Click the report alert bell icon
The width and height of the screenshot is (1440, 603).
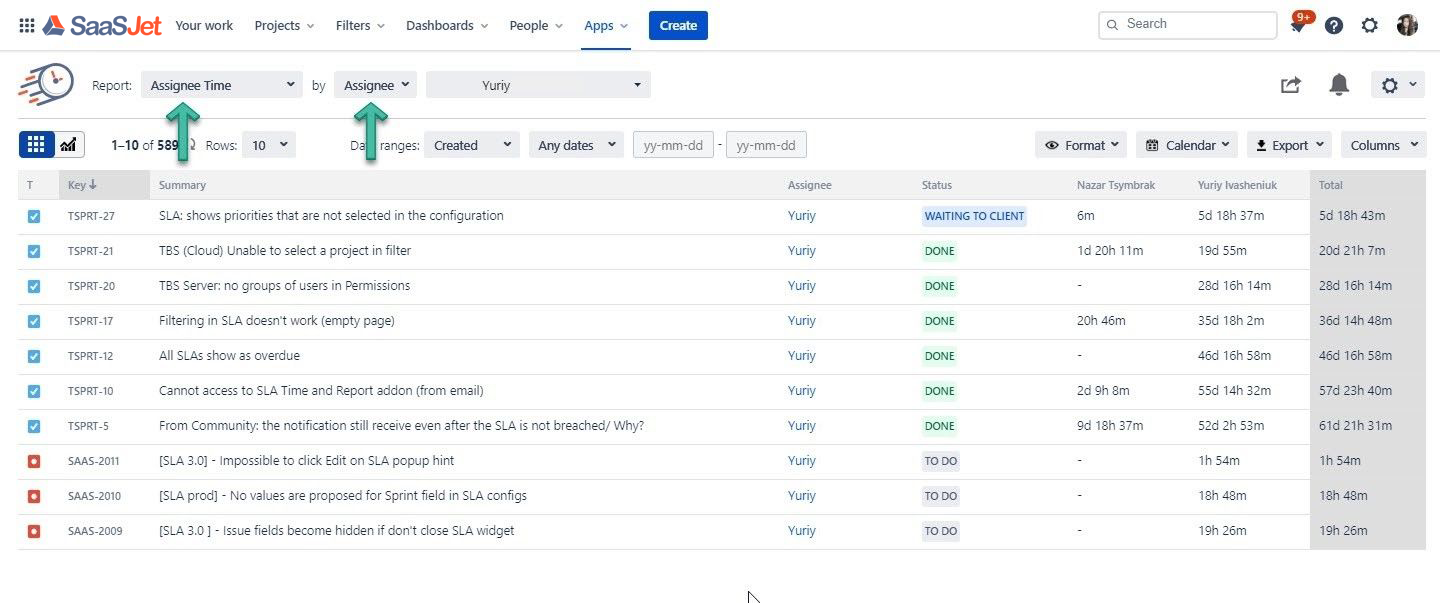tap(1339, 85)
